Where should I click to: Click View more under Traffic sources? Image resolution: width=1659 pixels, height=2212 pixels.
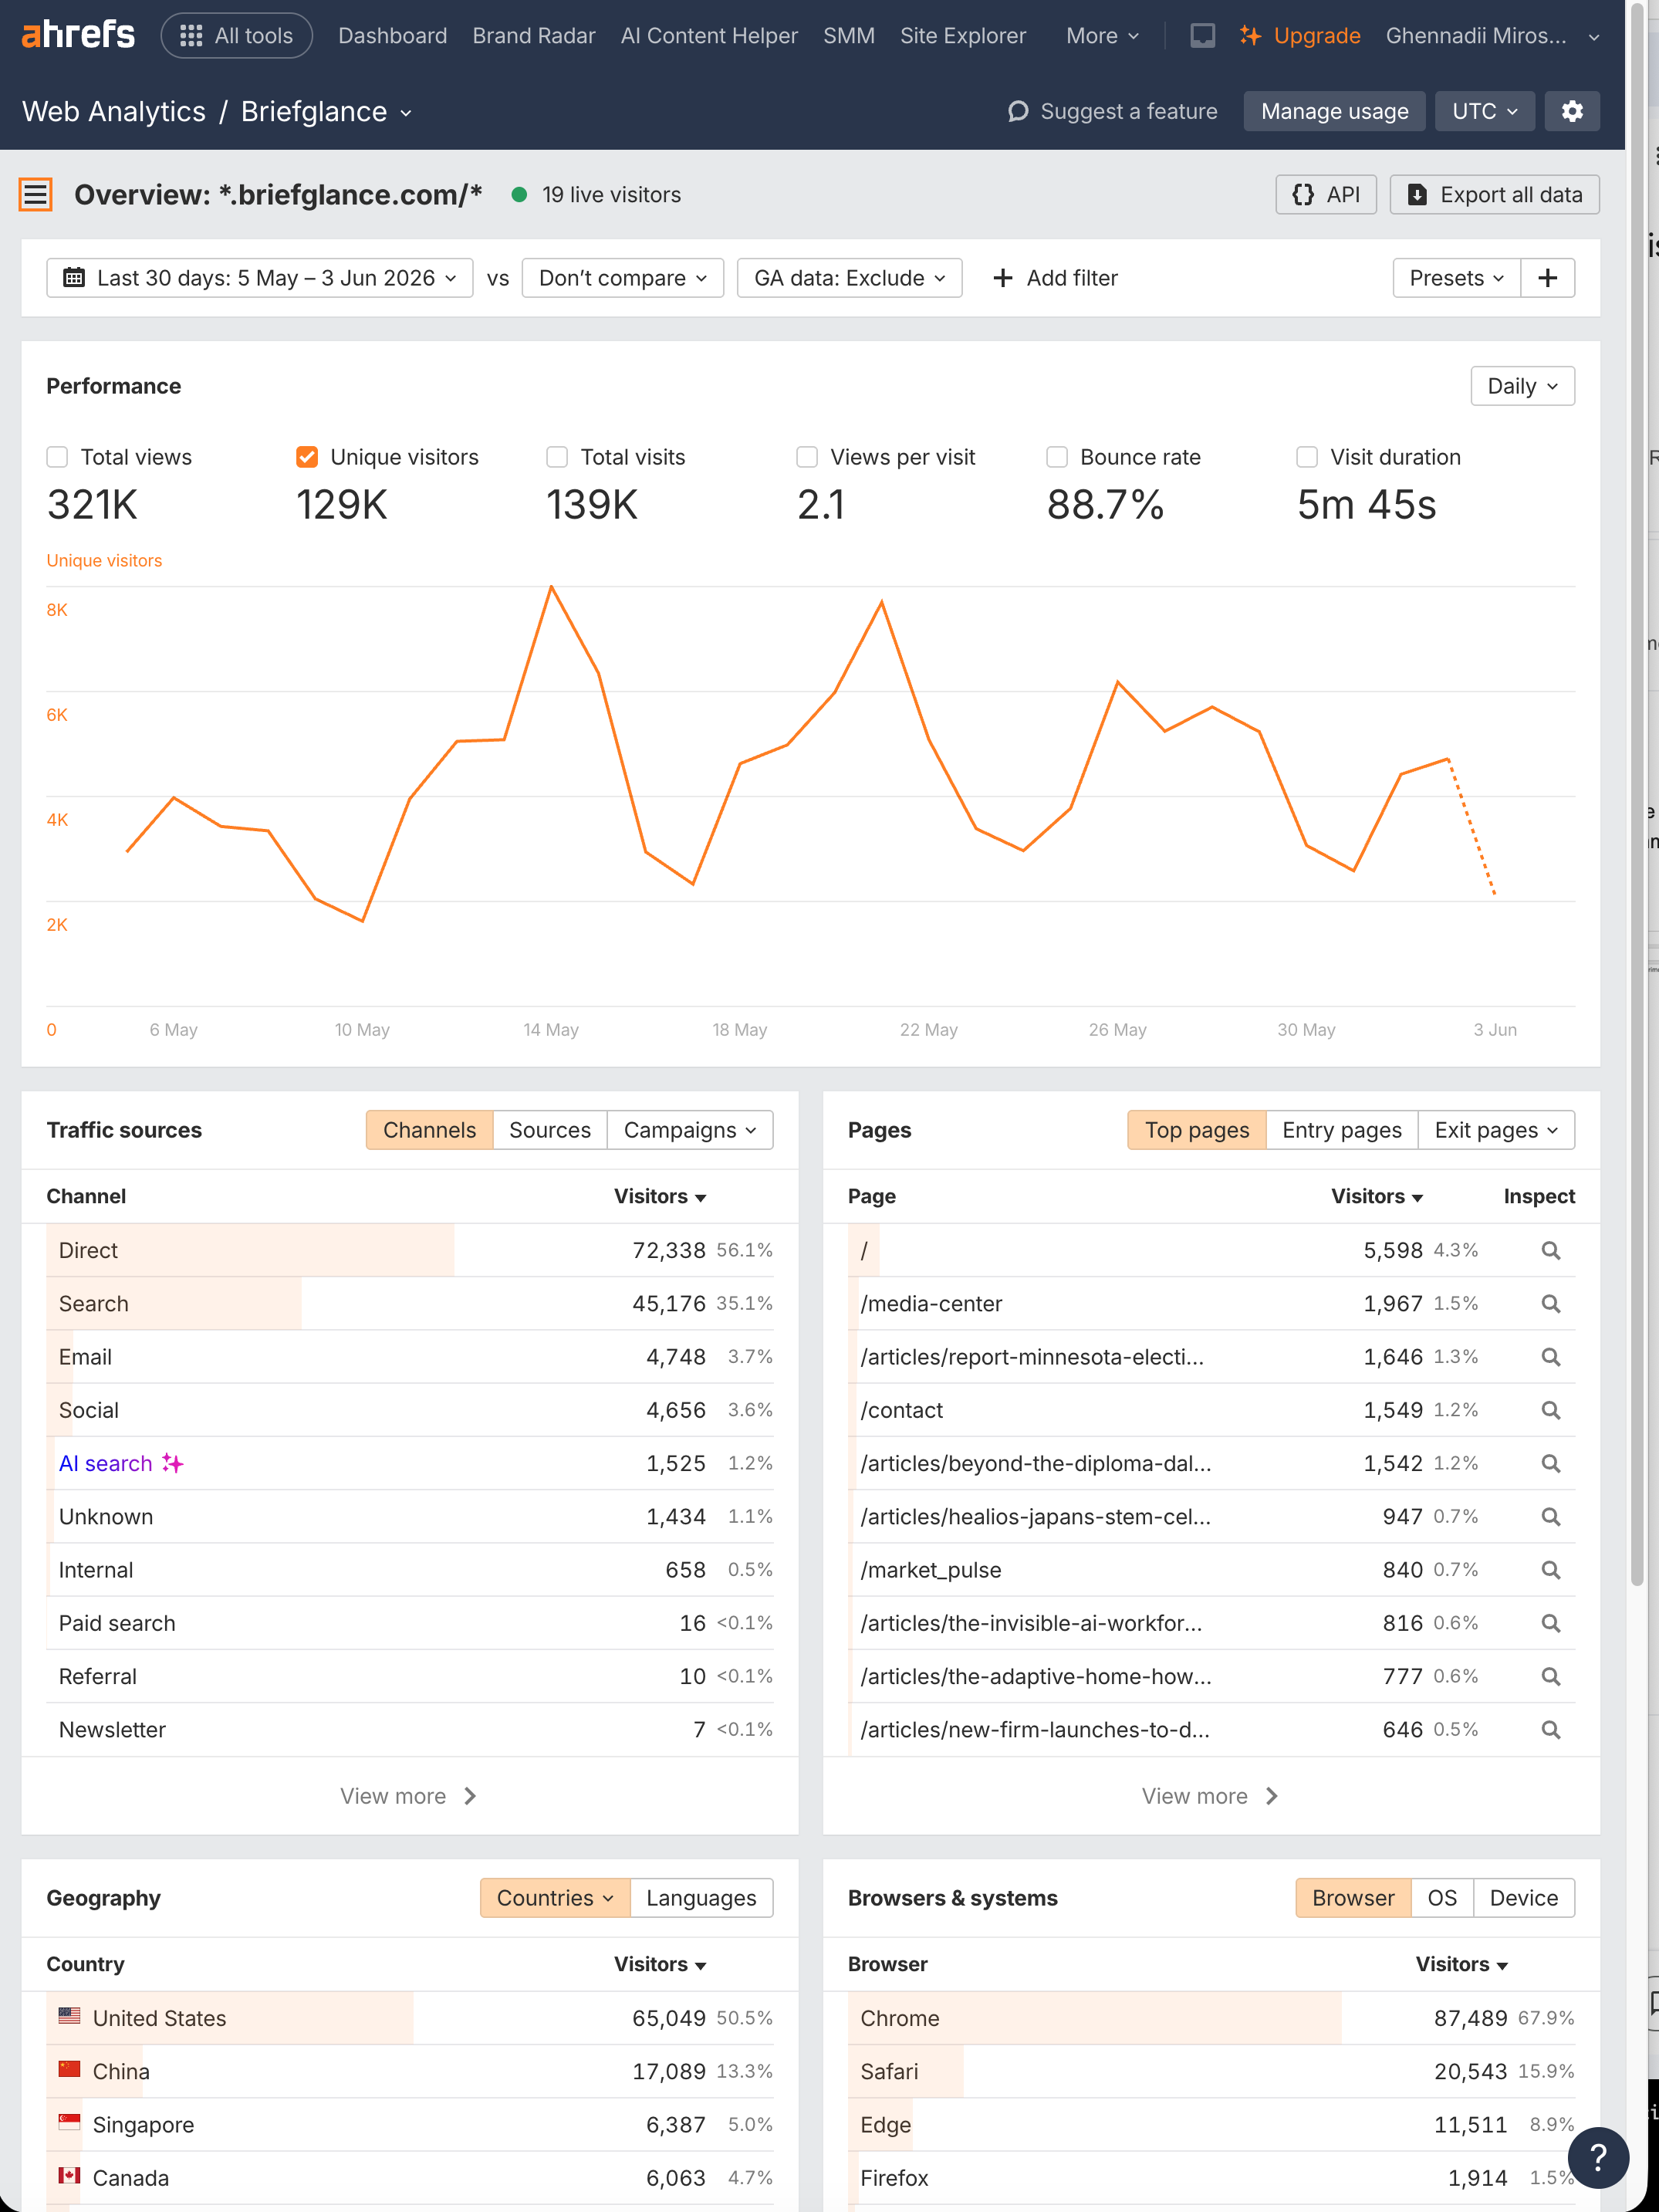409,1796
